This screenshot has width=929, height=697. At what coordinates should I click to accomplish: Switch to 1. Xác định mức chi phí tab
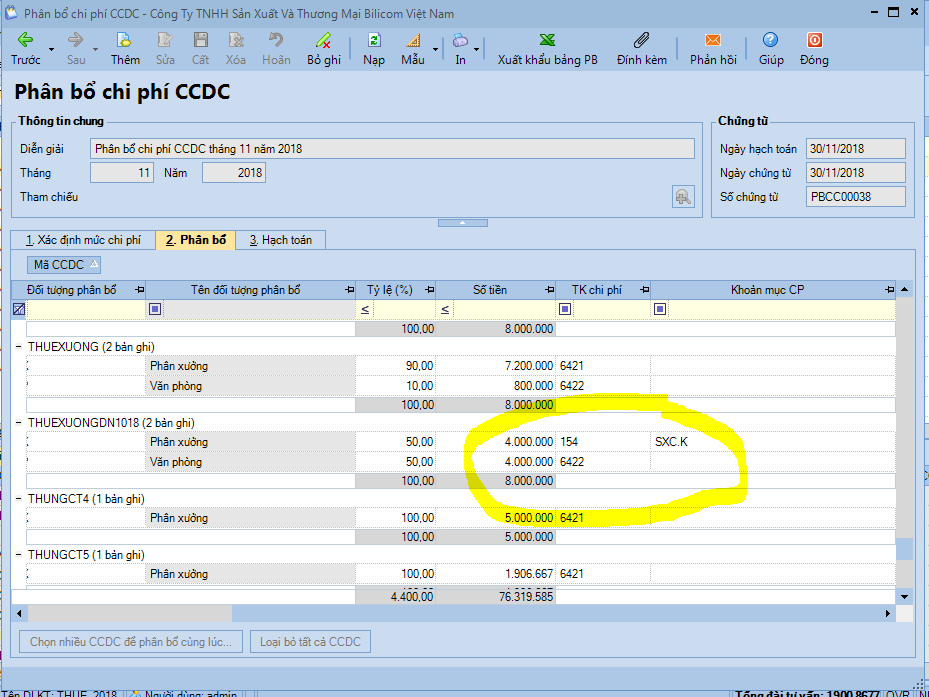point(83,240)
